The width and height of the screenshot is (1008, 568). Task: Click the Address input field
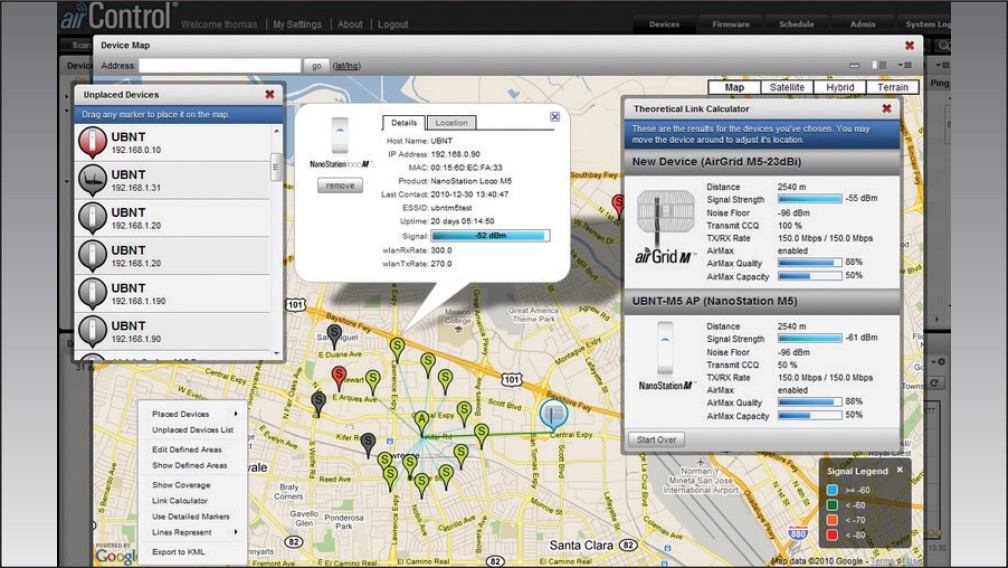[219, 65]
